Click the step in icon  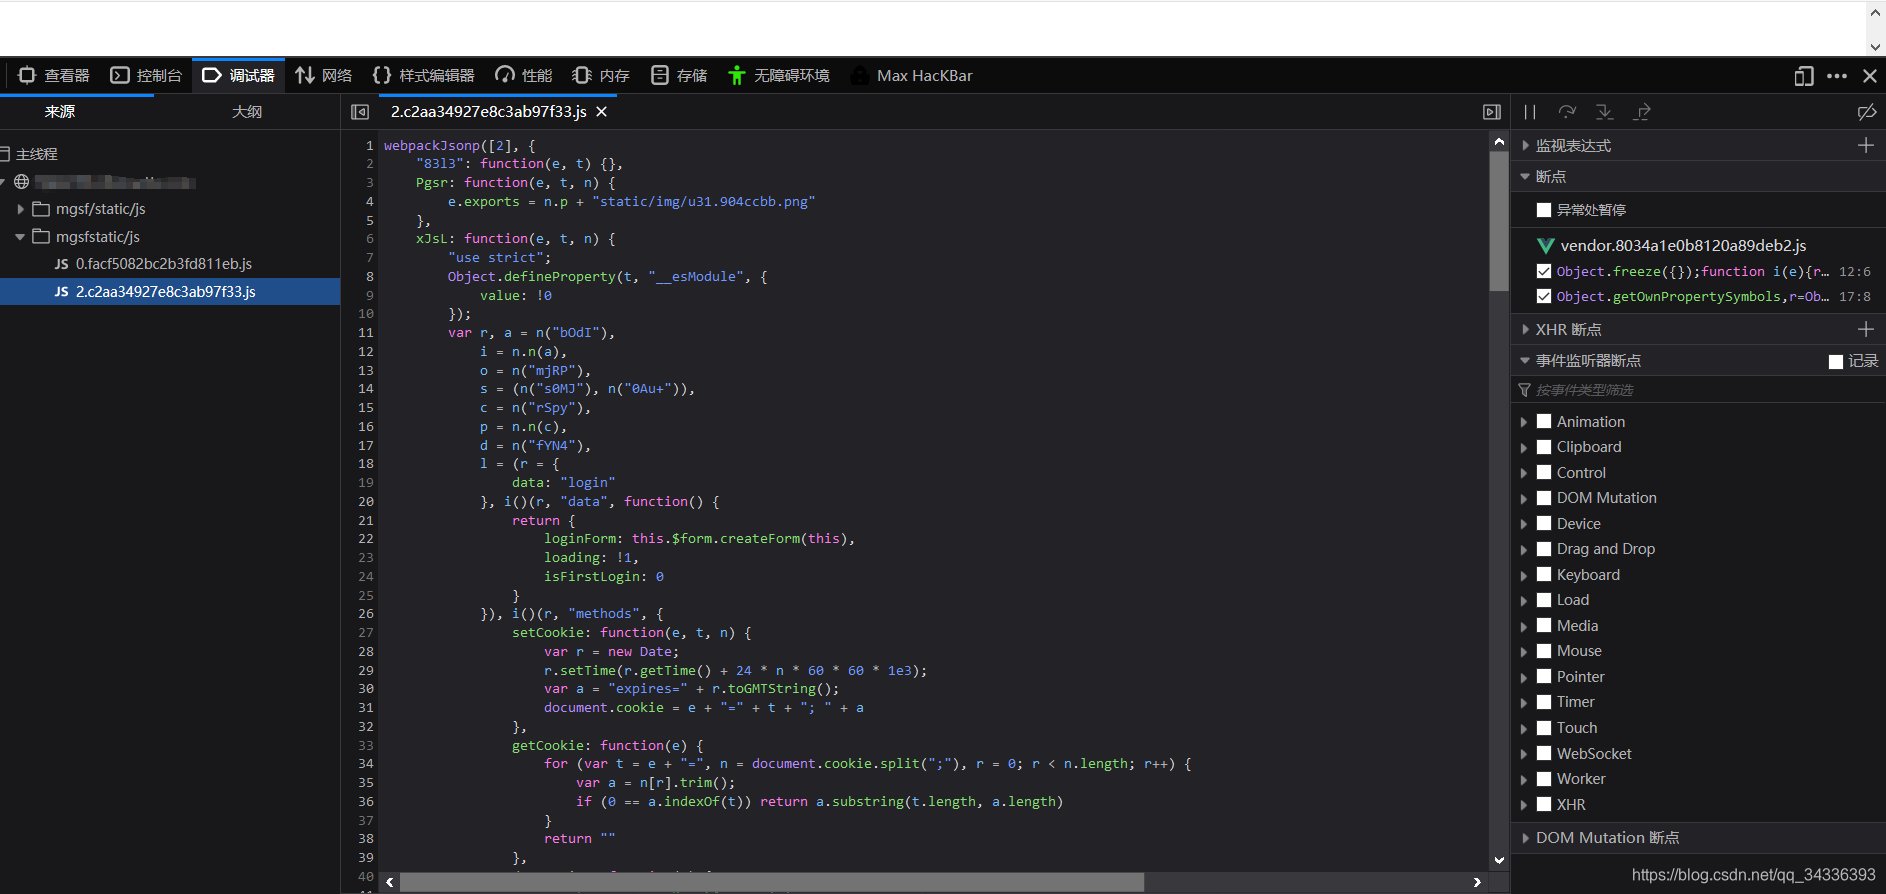[1604, 112]
